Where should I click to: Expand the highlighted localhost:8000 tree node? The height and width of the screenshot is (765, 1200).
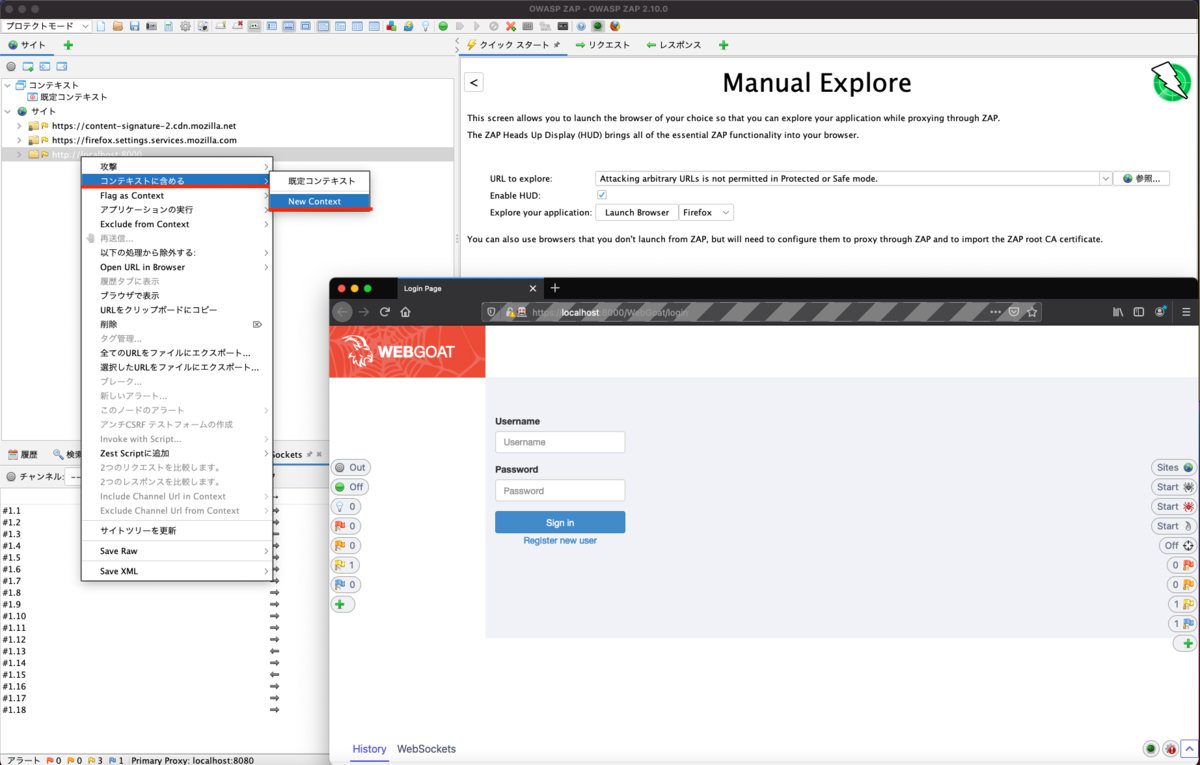pos(19,154)
